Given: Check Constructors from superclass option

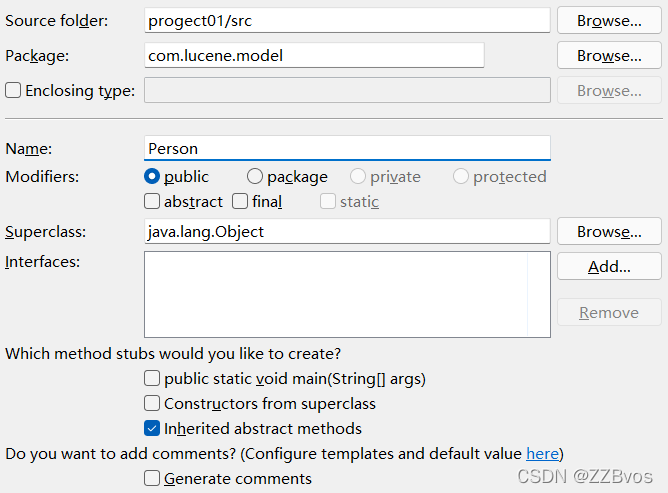Looking at the screenshot, I should [x=152, y=404].
